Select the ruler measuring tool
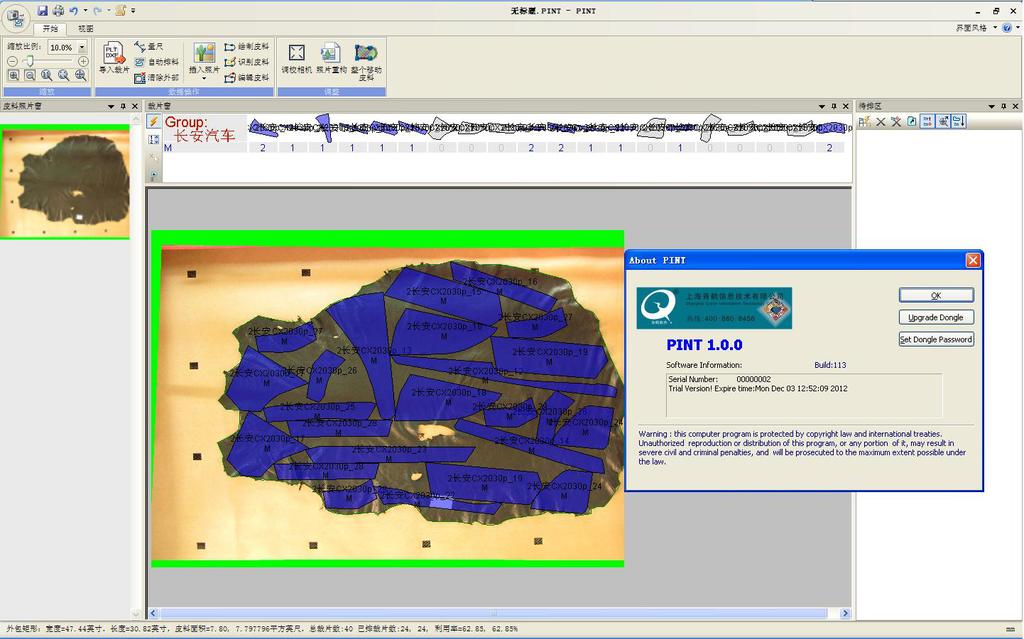The image size is (1024, 639). [149, 46]
